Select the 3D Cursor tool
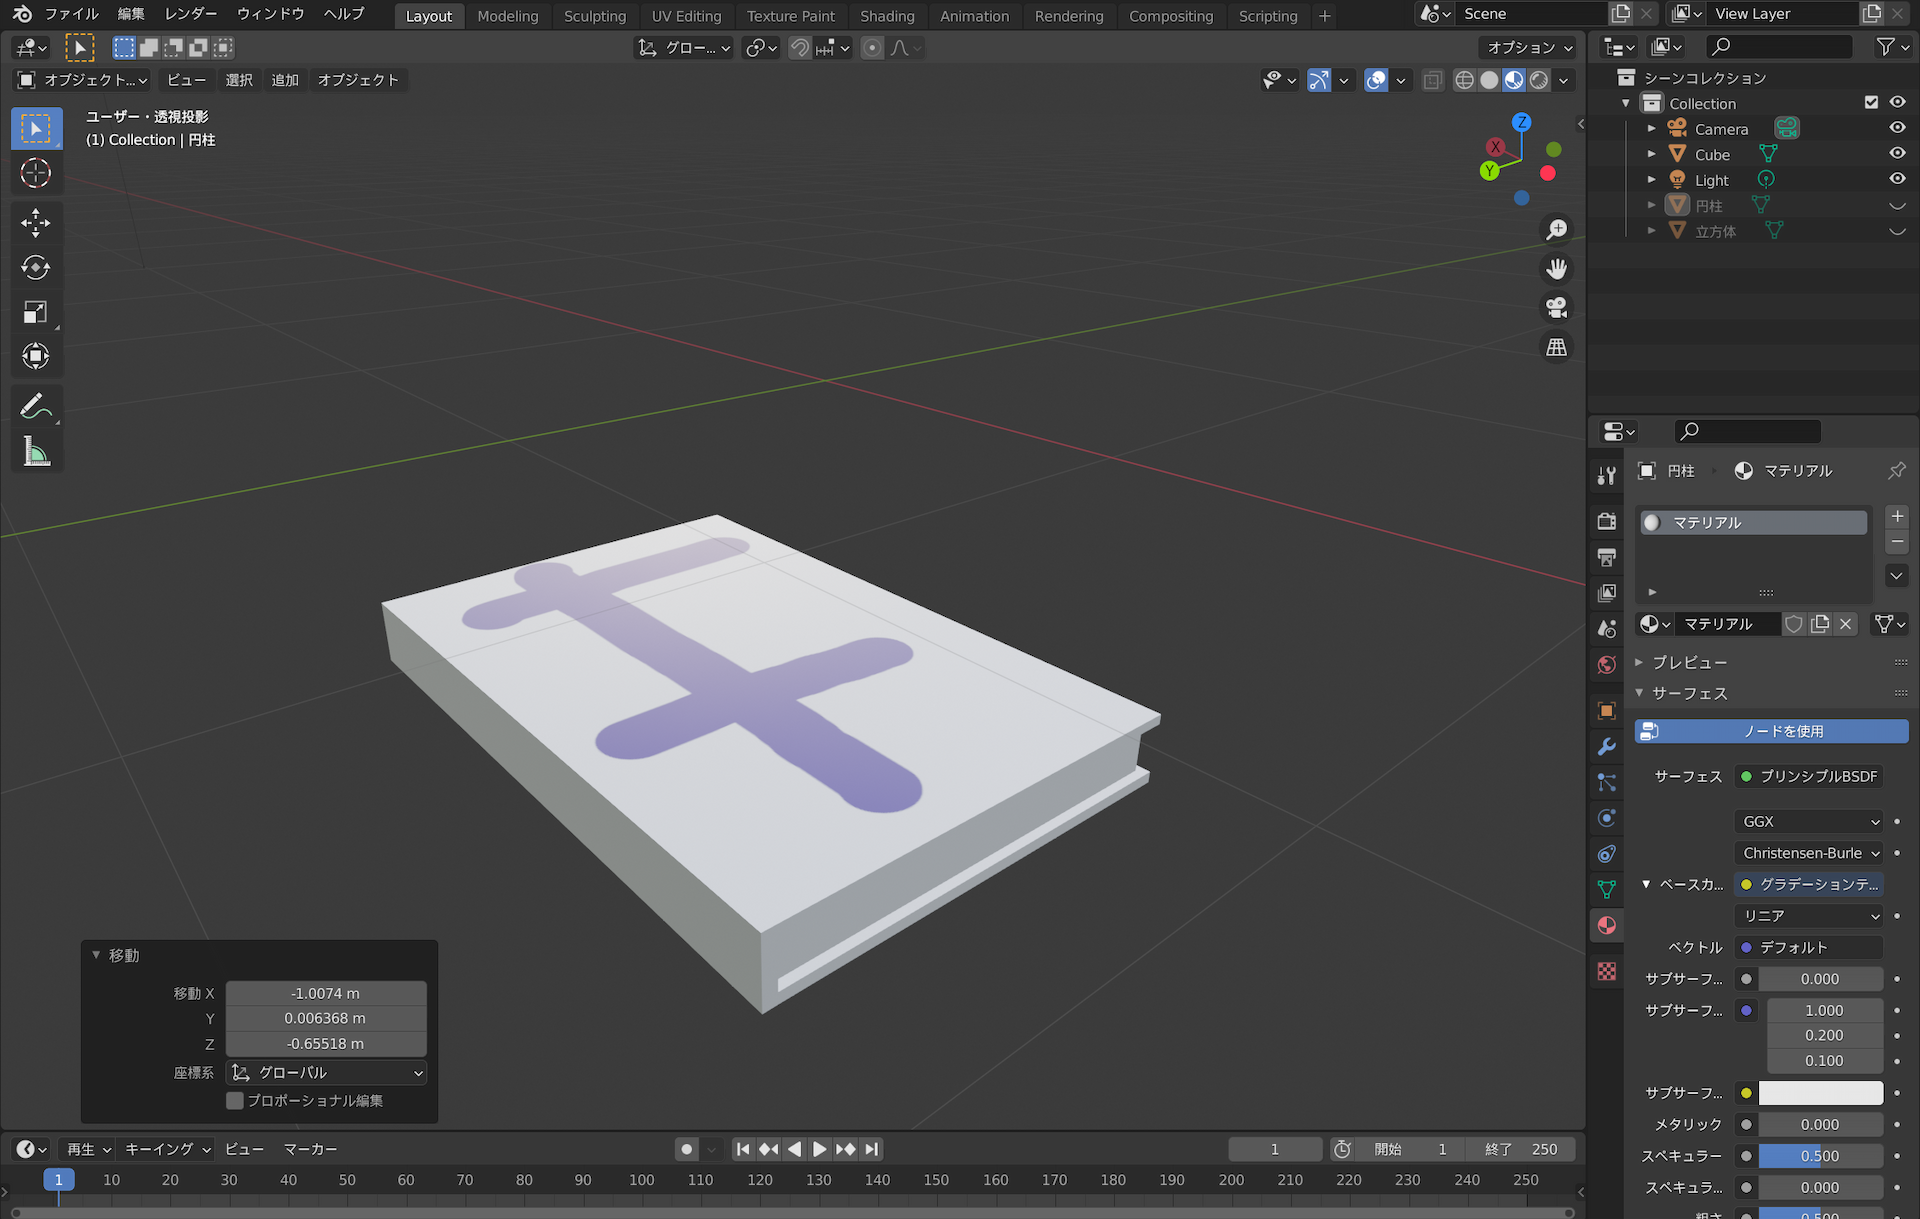Image resolution: width=1920 pixels, height=1219 pixels. [x=36, y=173]
